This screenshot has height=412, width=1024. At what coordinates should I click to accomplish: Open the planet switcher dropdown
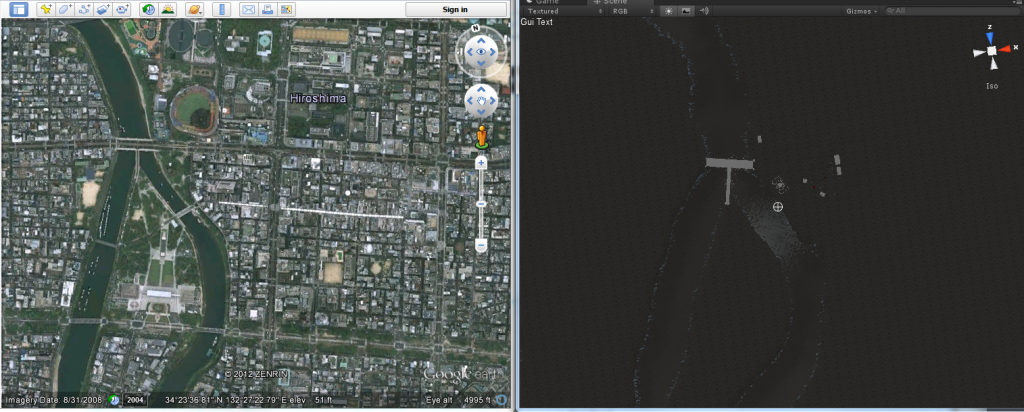coord(195,9)
